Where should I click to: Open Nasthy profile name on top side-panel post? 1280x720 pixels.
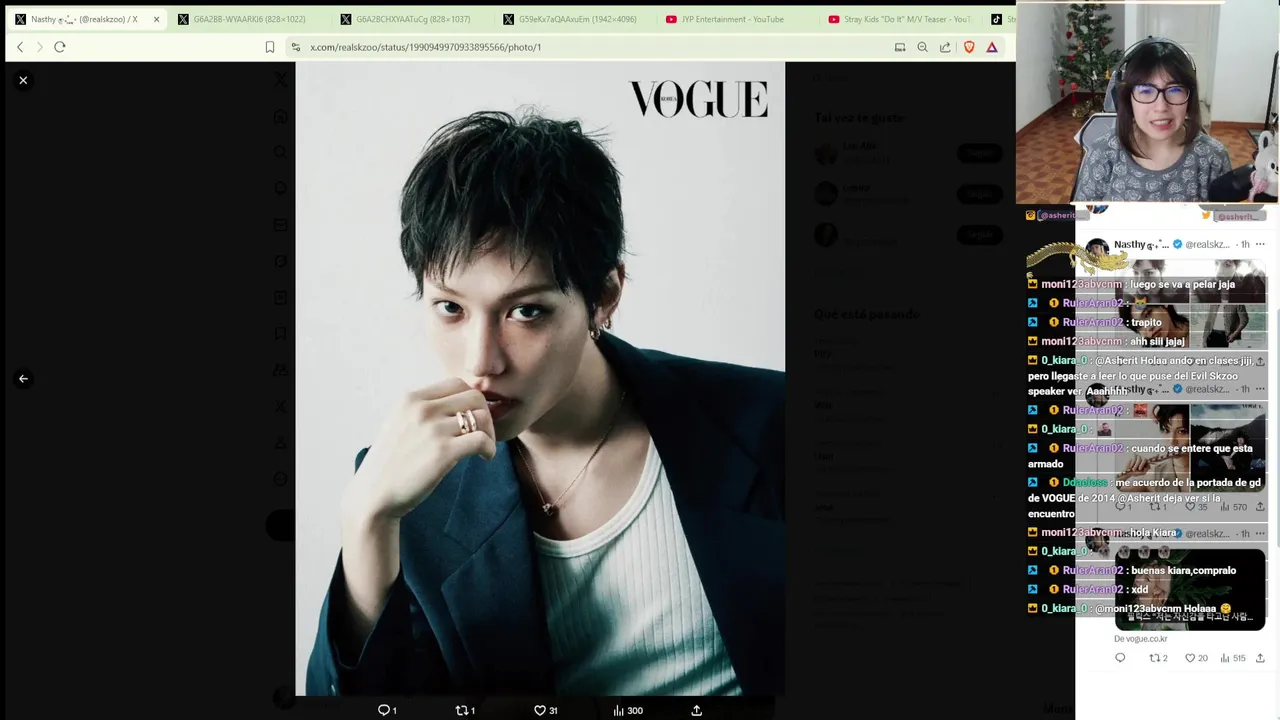[x=1141, y=244]
